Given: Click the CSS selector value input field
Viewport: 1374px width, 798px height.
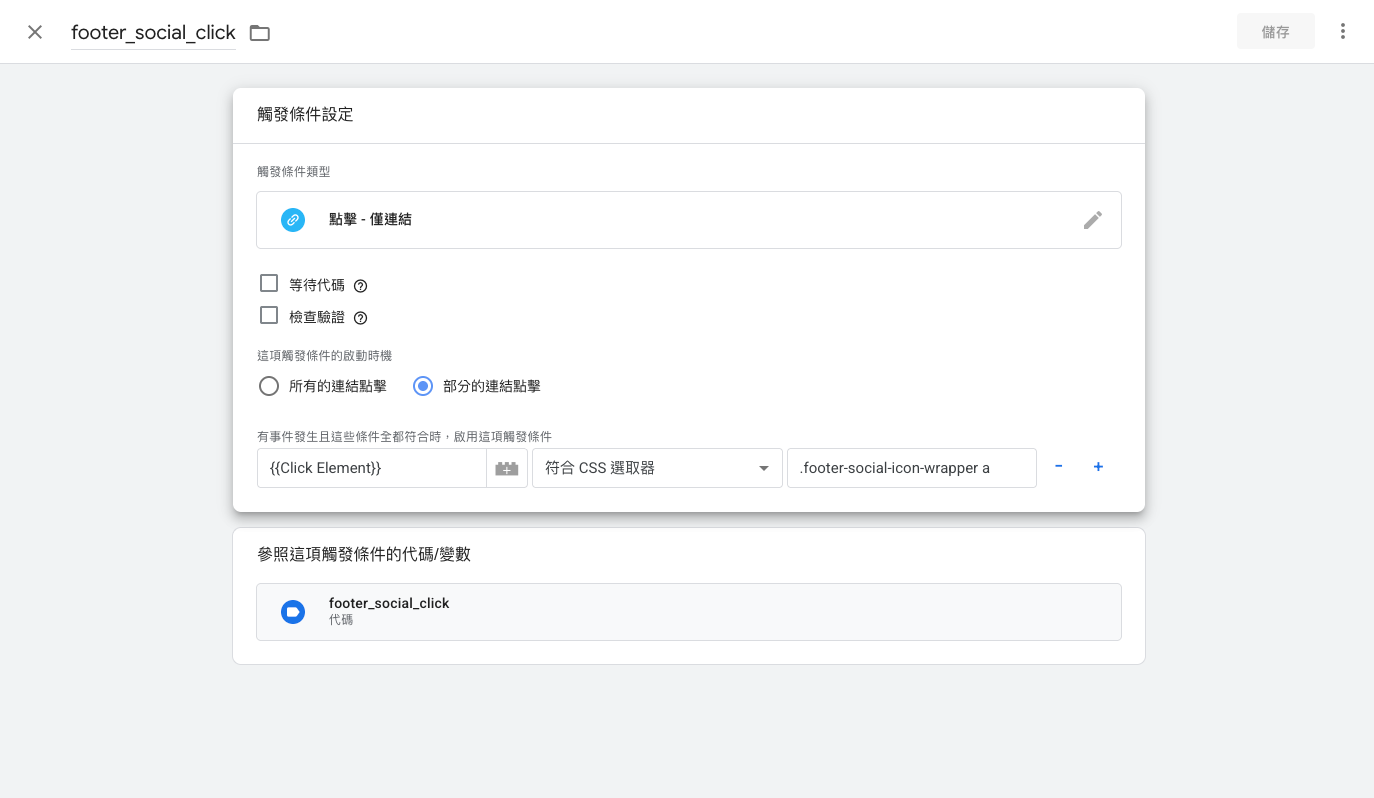Looking at the screenshot, I should click(x=911, y=468).
